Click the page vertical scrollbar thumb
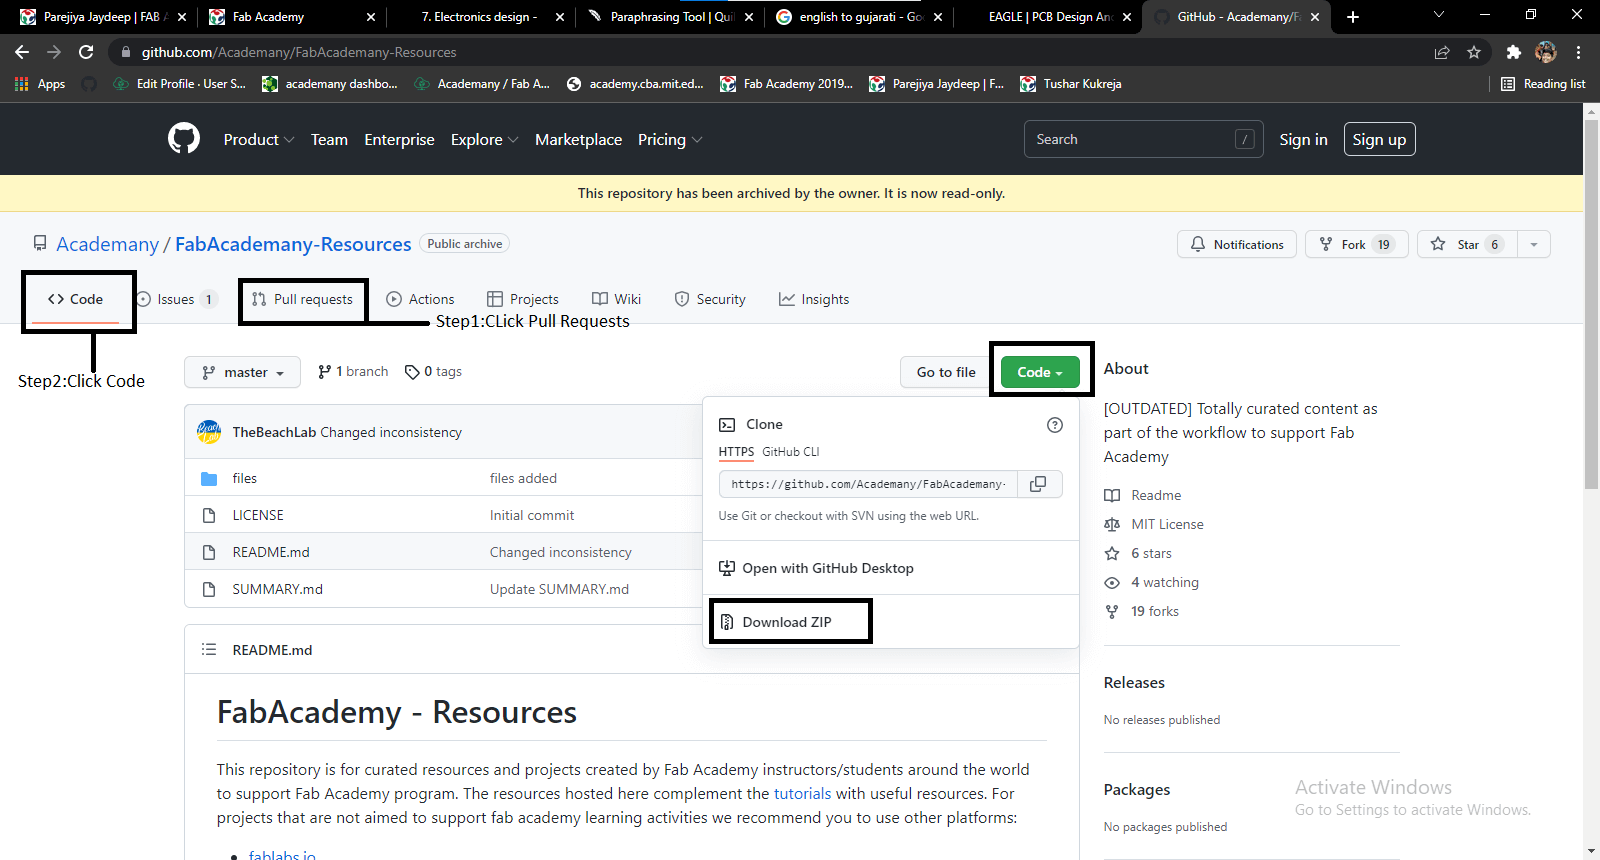1600x860 pixels. click(x=1591, y=304)
